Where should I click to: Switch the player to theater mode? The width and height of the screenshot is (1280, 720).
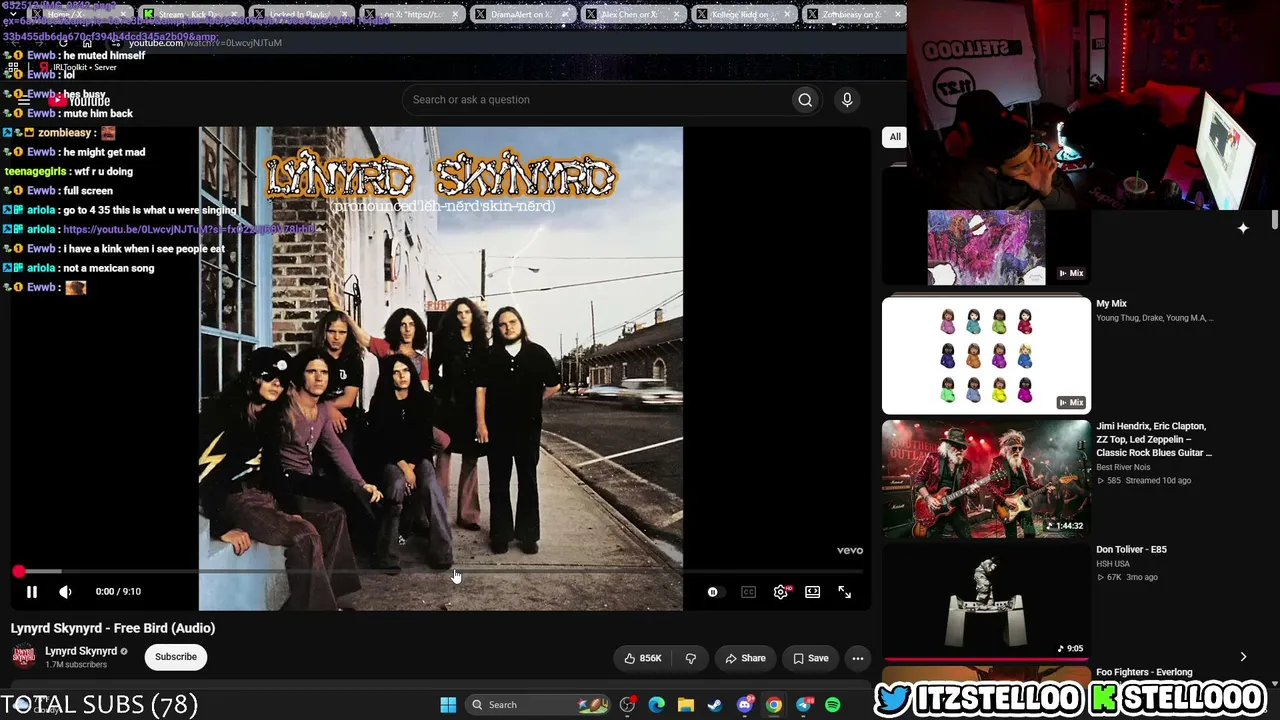click(x=813, y=592)
